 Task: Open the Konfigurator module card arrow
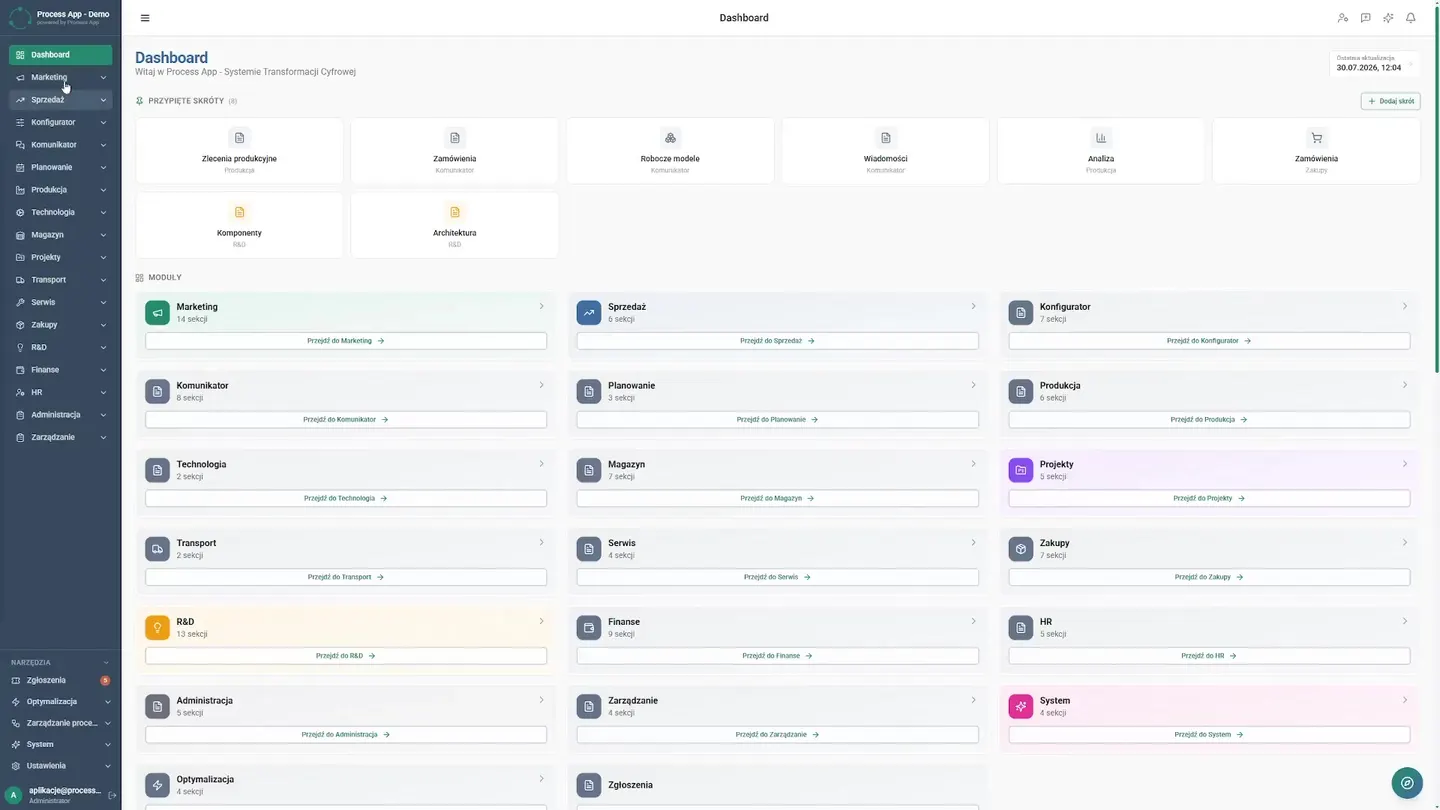pyautogui.click(x=1404, y=306)
